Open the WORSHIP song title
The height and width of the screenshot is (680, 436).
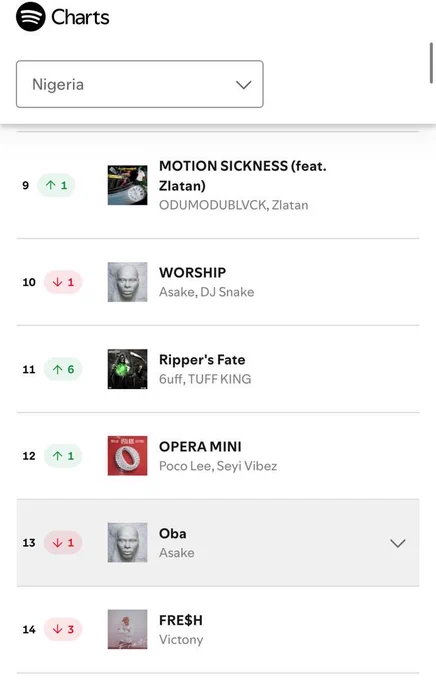click(x=193, y=272)
